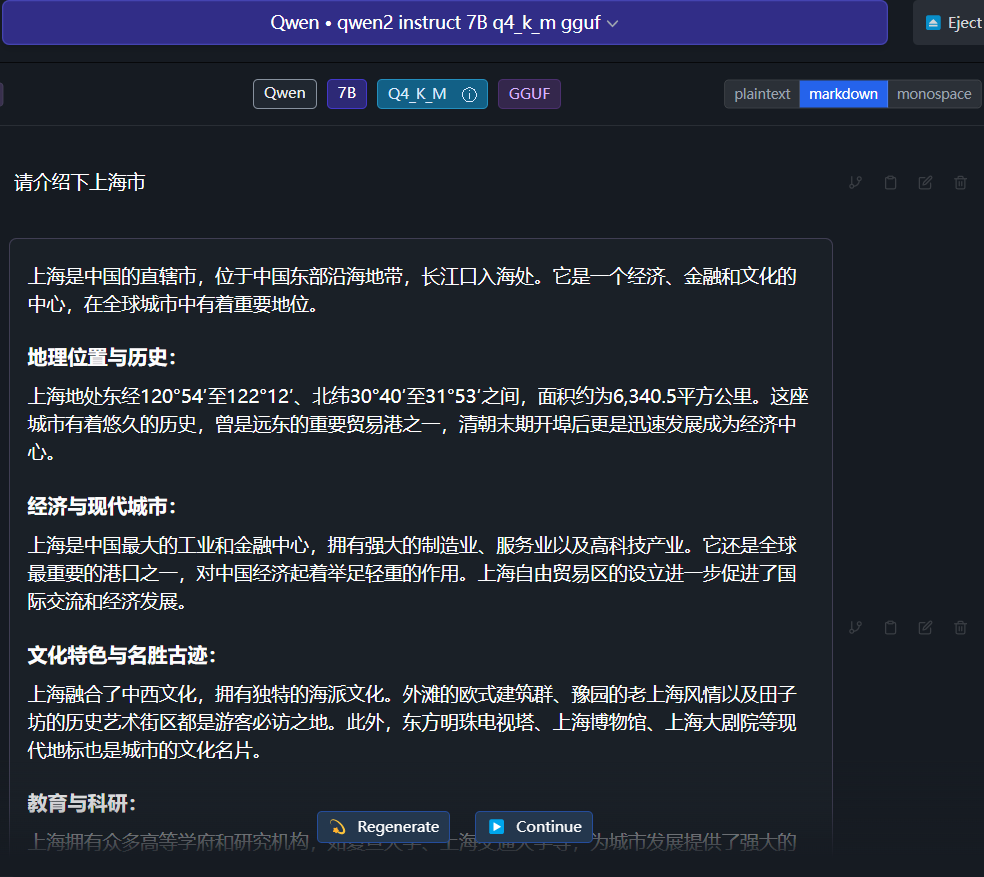Delete the assistant's response
The height and width of the screenshot is (877, 984).
point(960,627)
